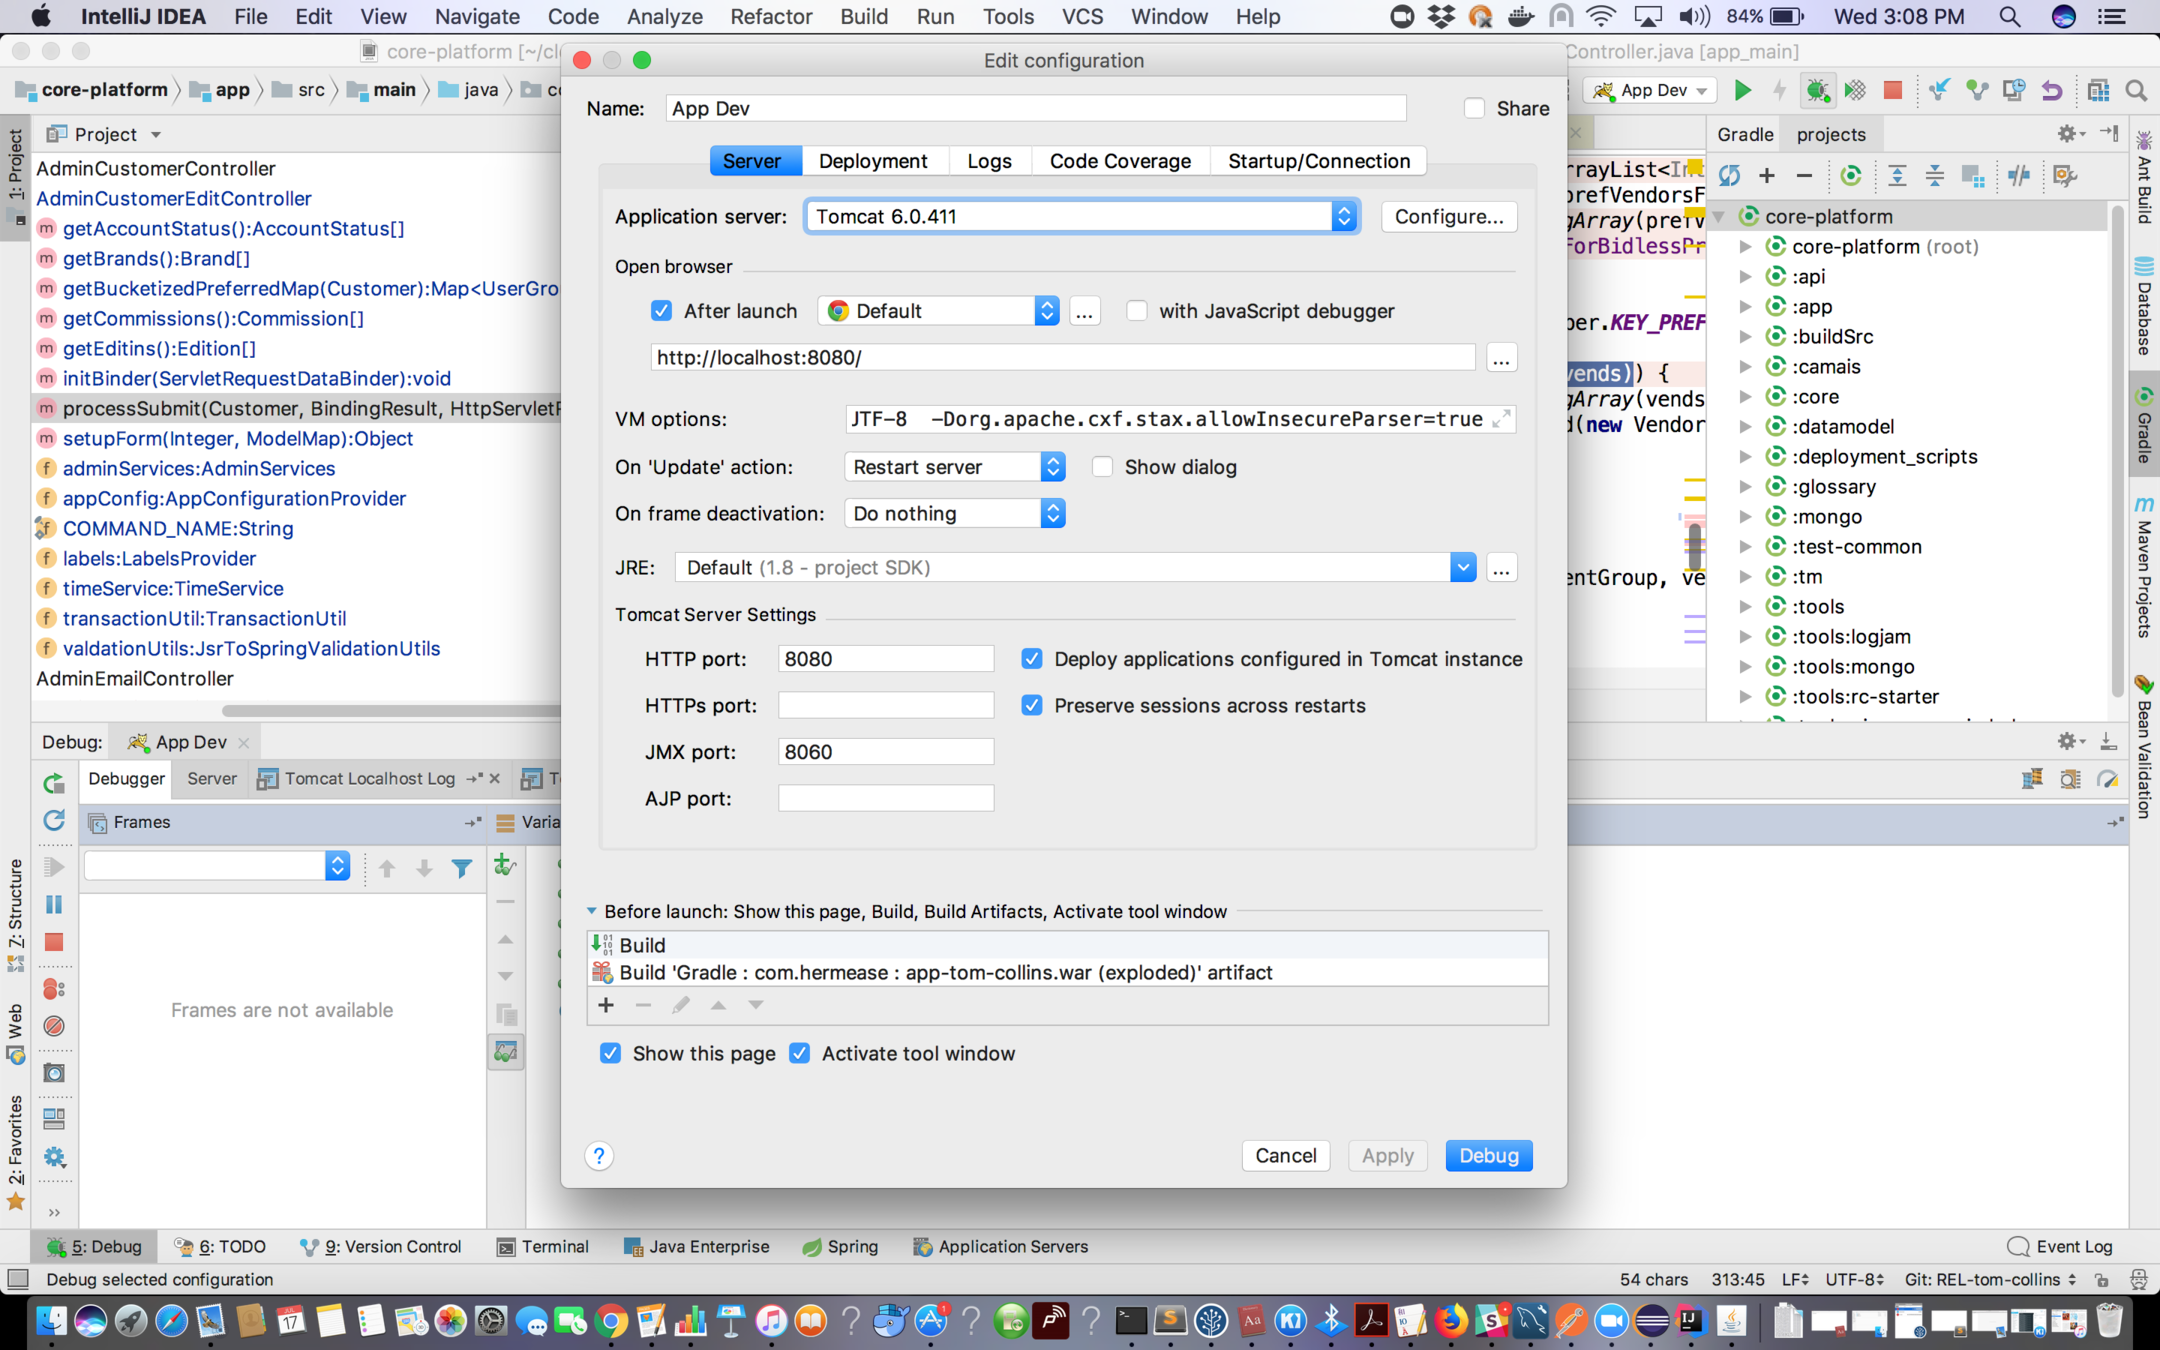Click JMX port input field
The width and height of the screenshot is (2160, 1350).
[x=886, y=752]
